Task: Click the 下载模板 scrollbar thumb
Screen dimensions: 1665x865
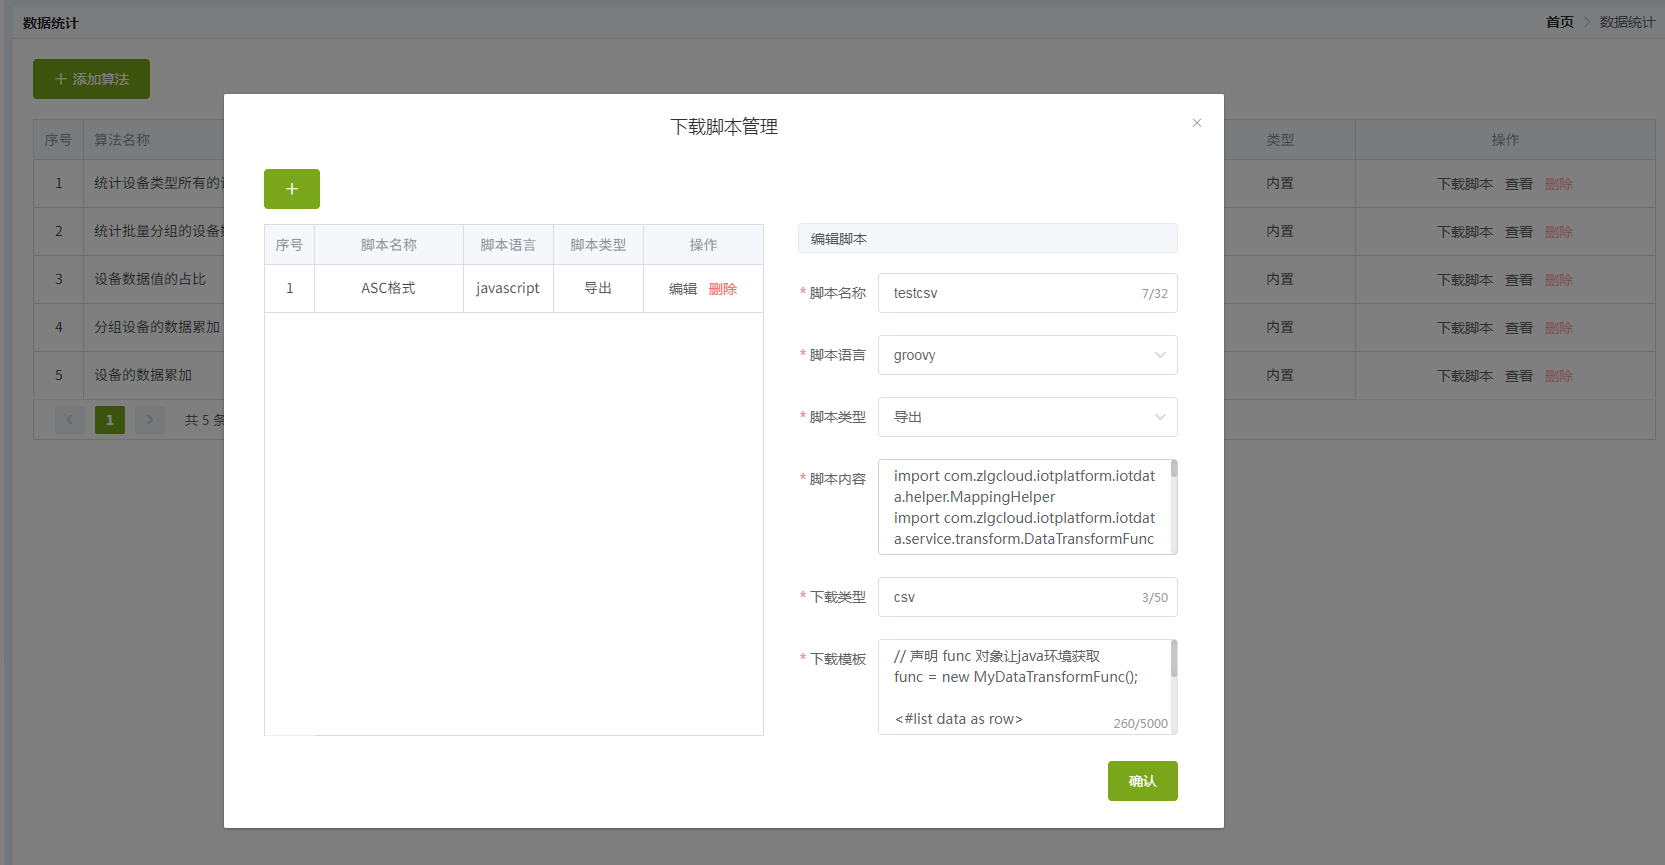Action: (x=1174, y=659)
